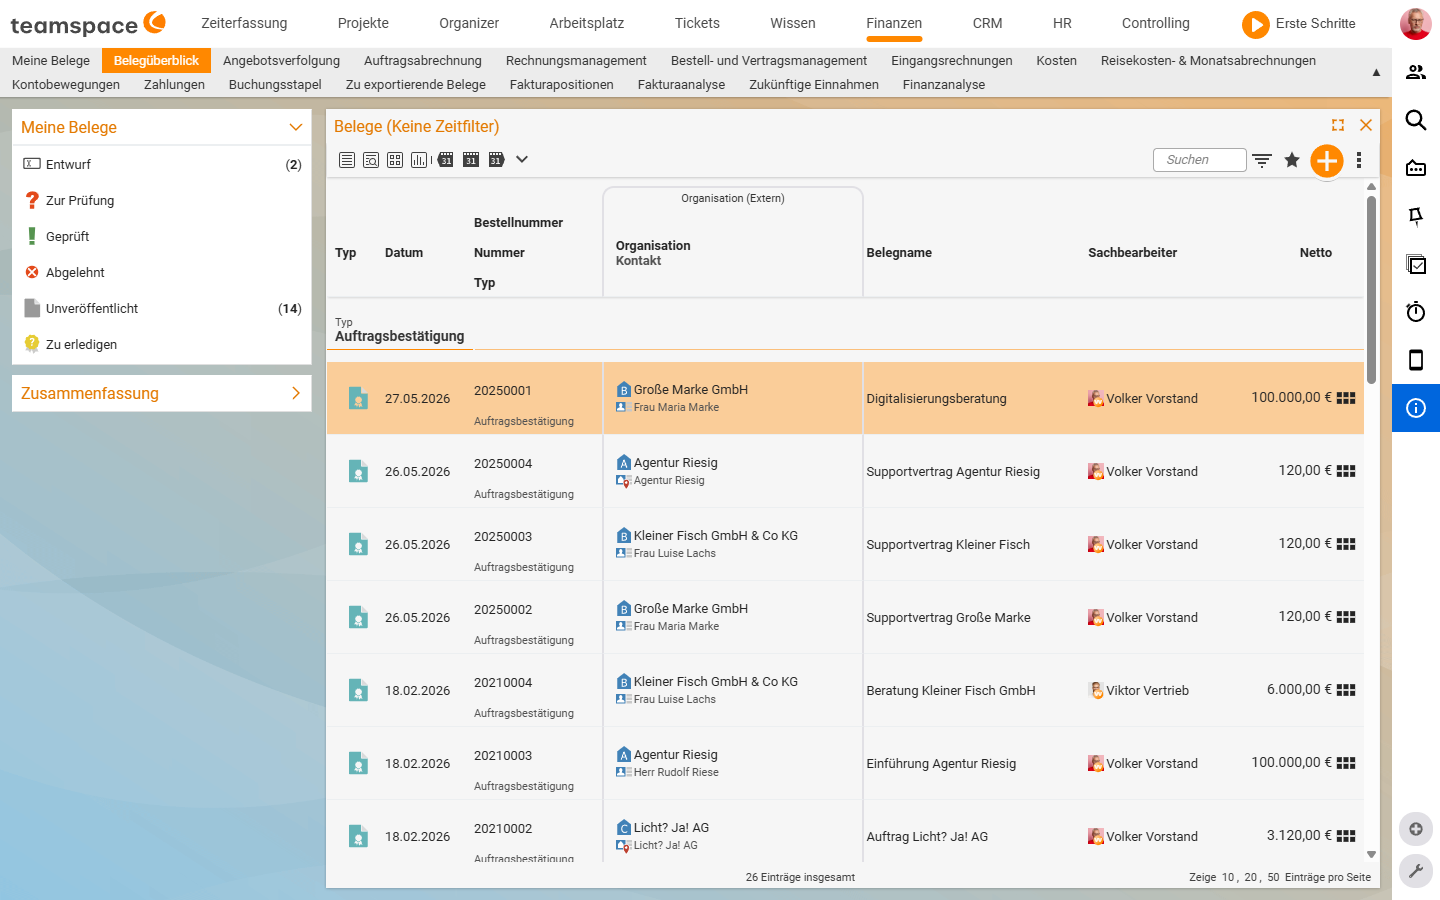Sort by the Netto column header

point(1316,253)
